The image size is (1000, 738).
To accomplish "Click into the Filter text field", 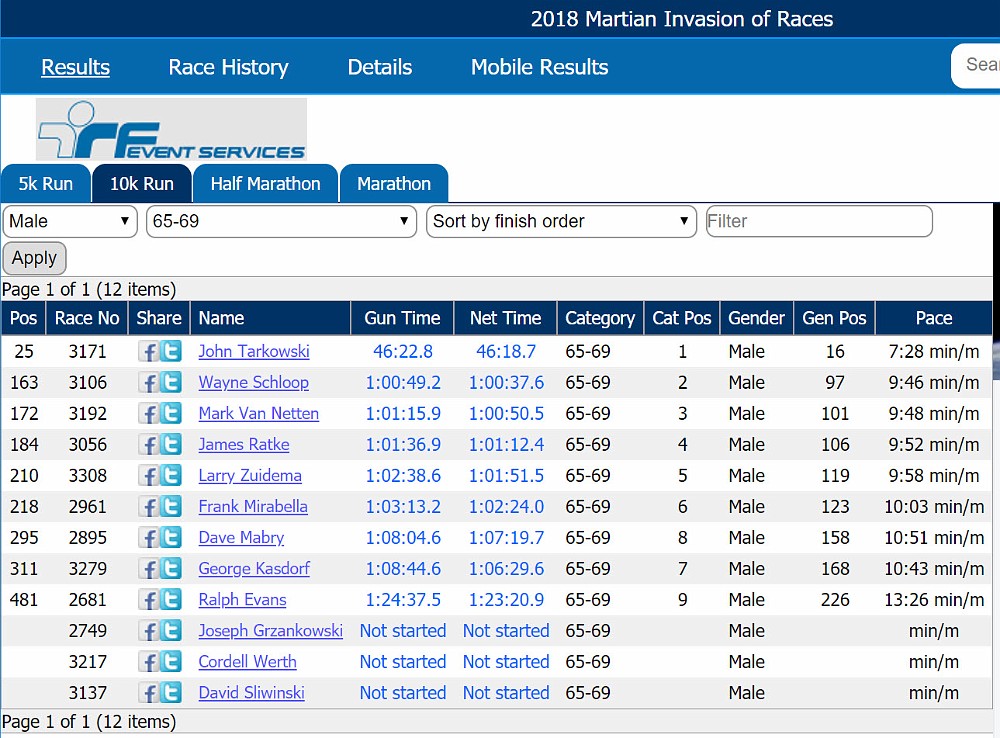I will point(819,221).
